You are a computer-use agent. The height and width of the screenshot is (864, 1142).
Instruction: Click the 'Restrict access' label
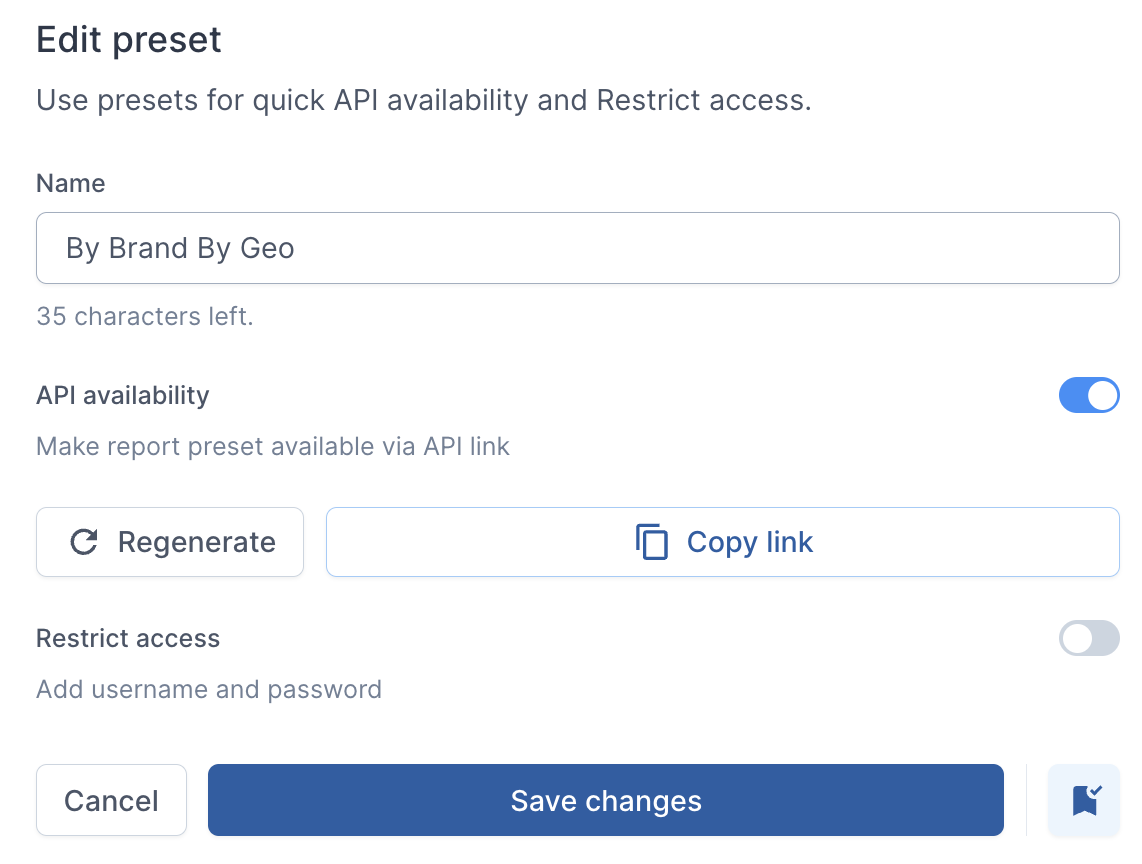point(128,638)
